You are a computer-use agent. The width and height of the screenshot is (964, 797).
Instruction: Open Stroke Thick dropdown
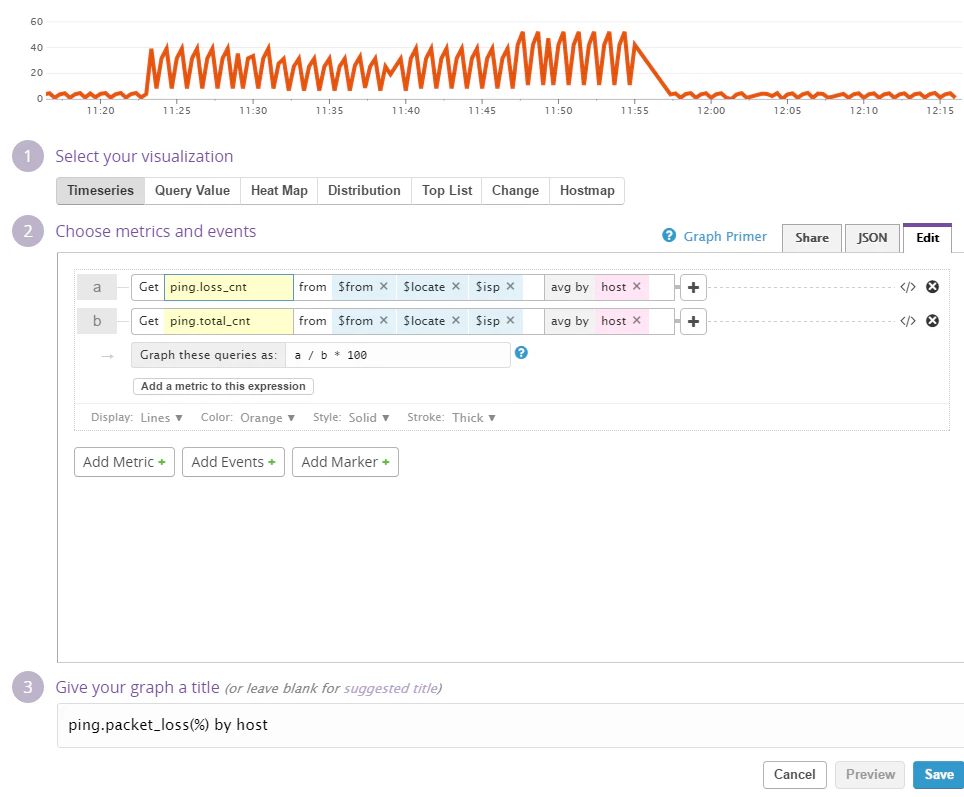click(474, 418)
